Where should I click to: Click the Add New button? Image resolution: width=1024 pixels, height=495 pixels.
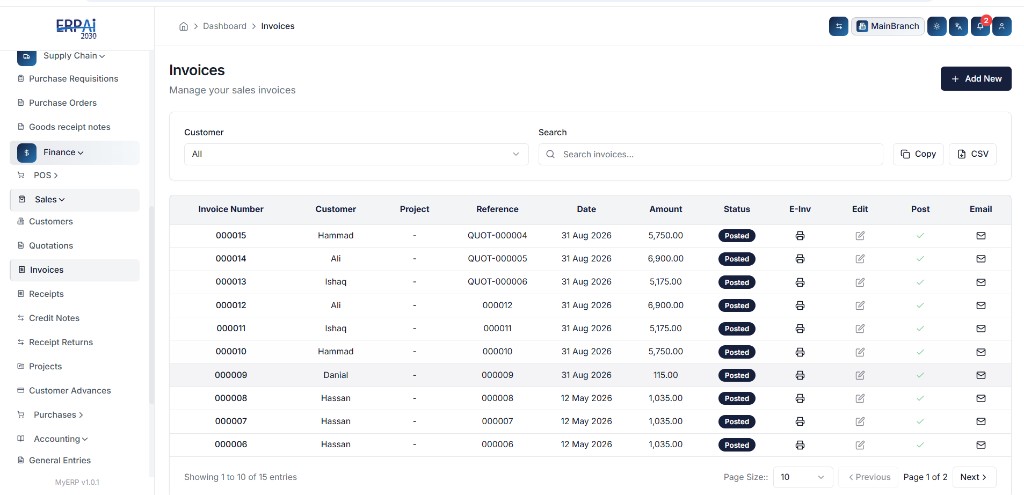tap(976, 79)
